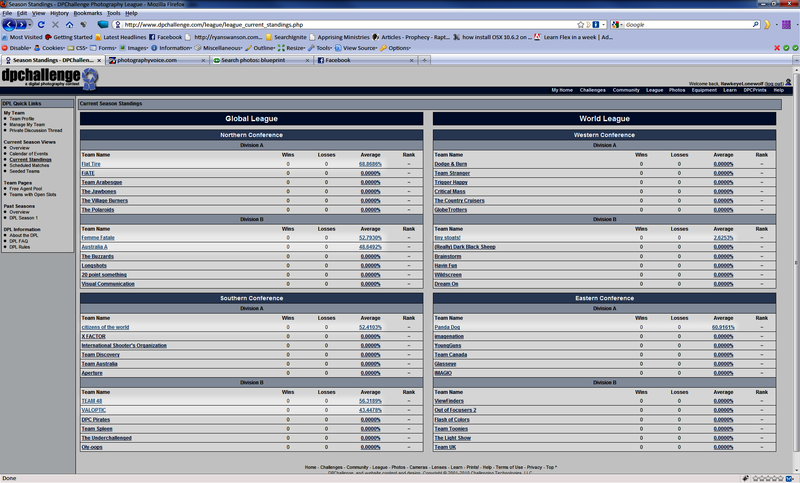Open the Panda Dog team link

pyautogui.click(x=447, y=327)
